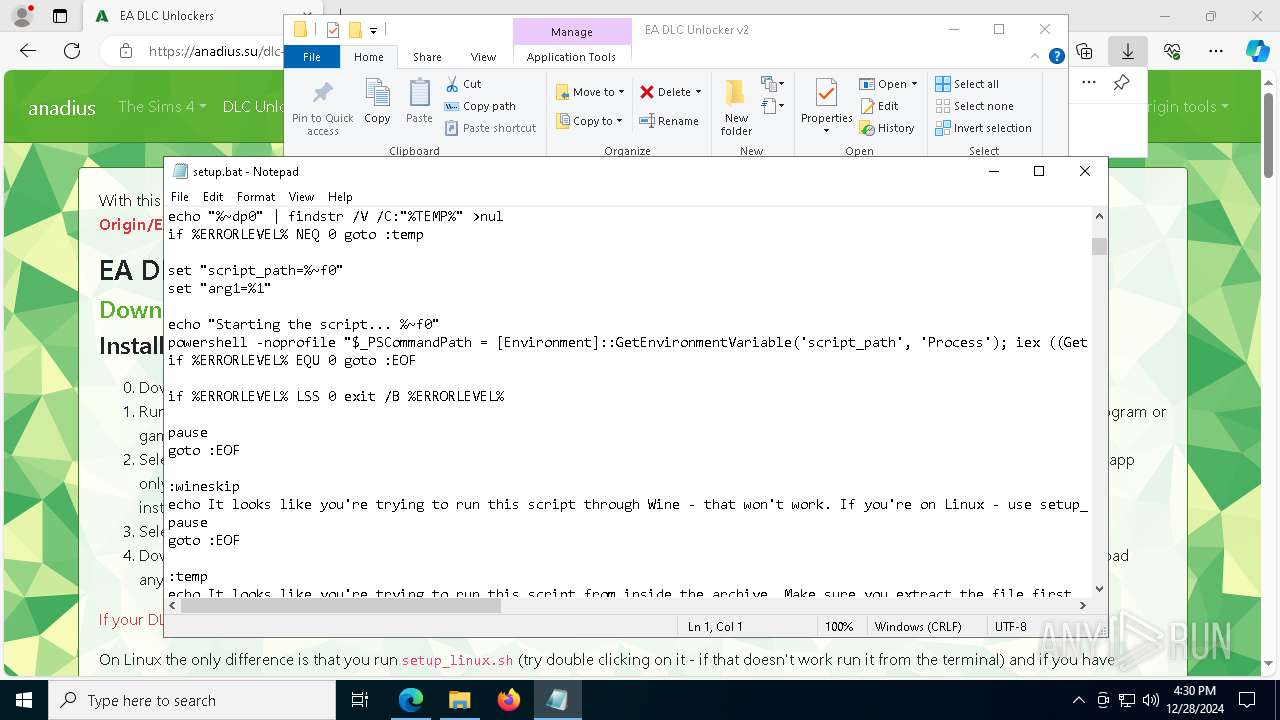The height and width of the screenshot is (720, 1280).
Task: Click Notepad vertical scrollbar thumb
Action: [1099, 246]
